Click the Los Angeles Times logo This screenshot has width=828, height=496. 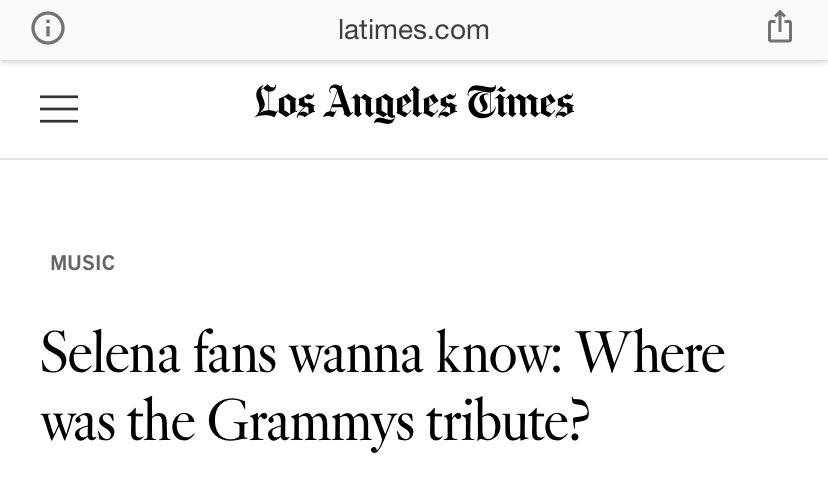click(414, 104)
